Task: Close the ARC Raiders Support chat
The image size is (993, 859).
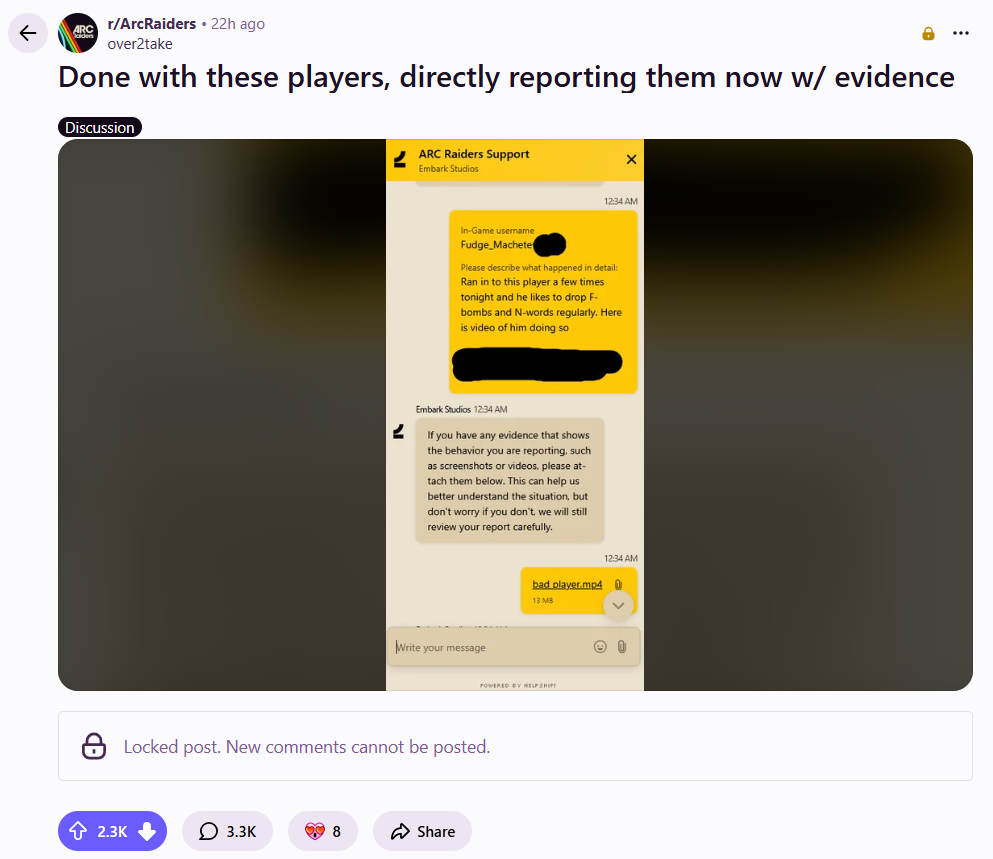Action: tap(631, 159)
